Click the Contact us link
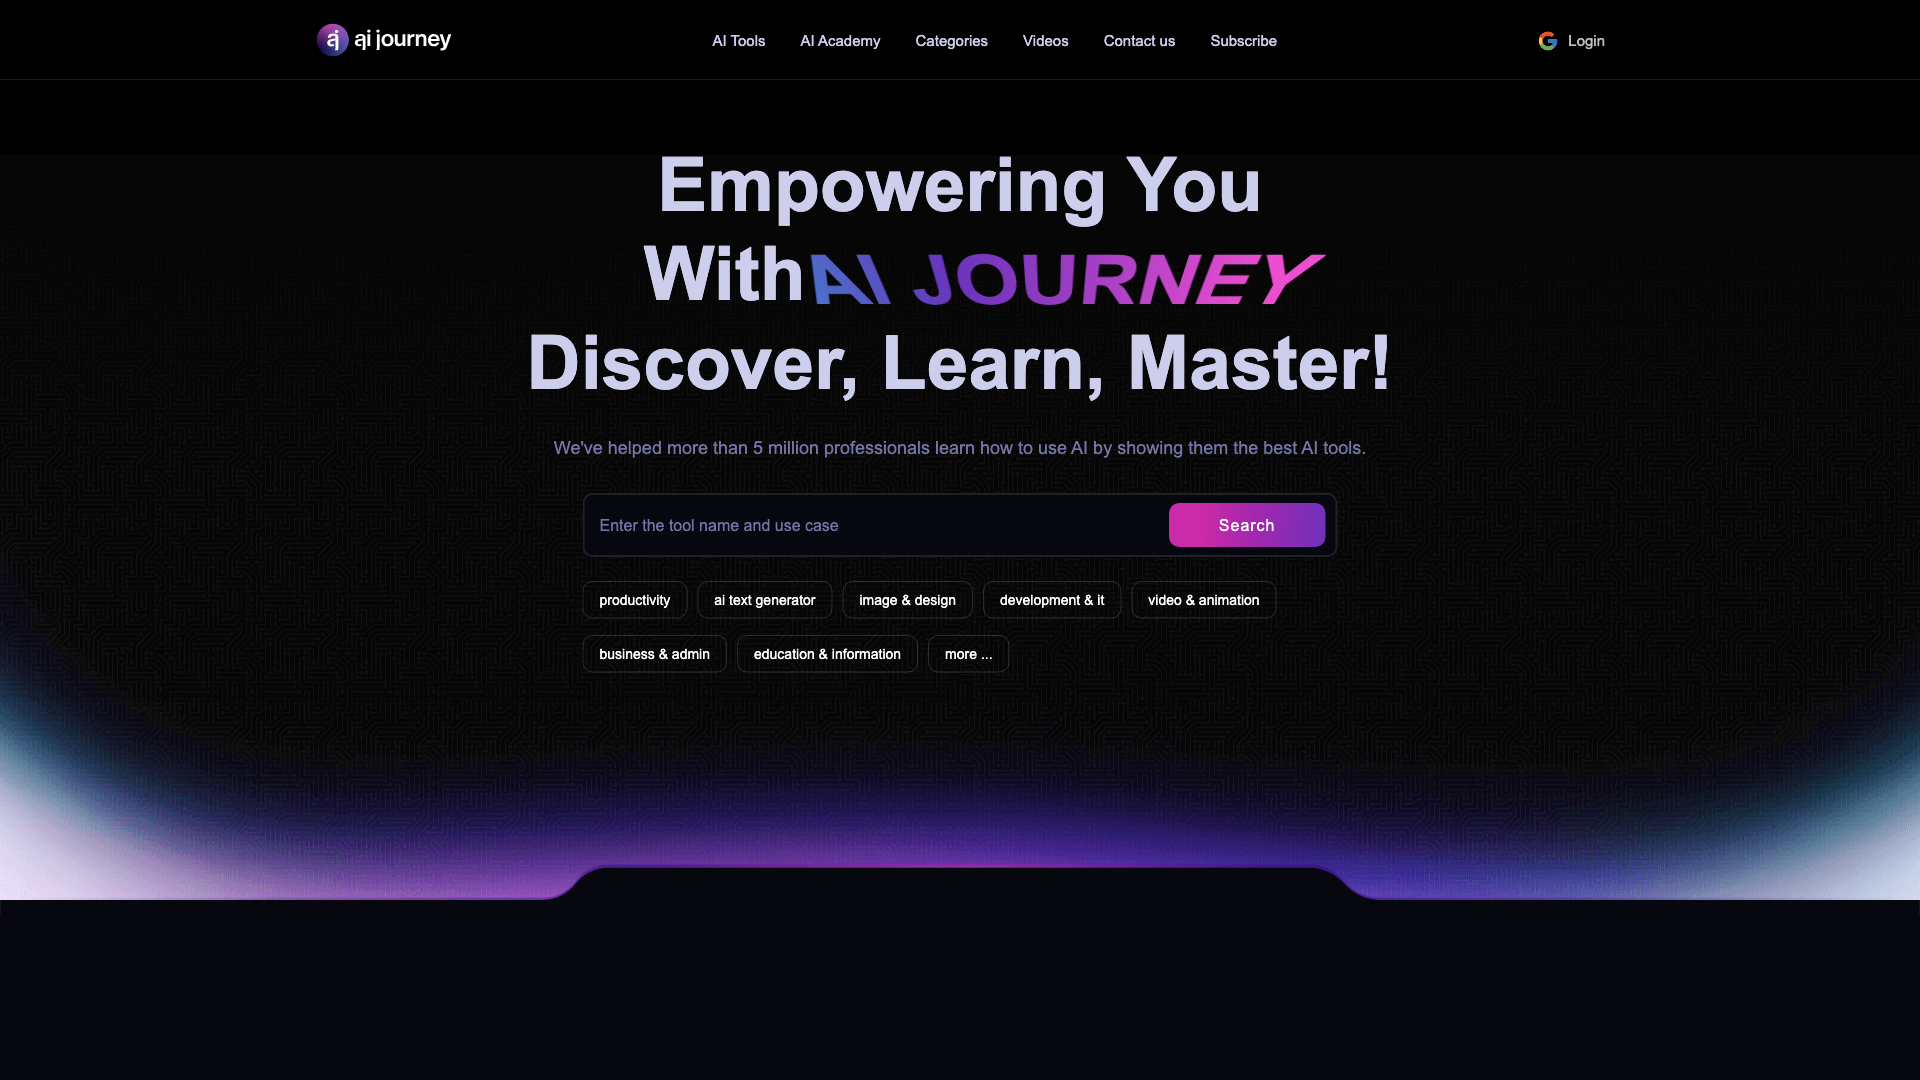1920x1080 pixels. (x=1139, y=41)
